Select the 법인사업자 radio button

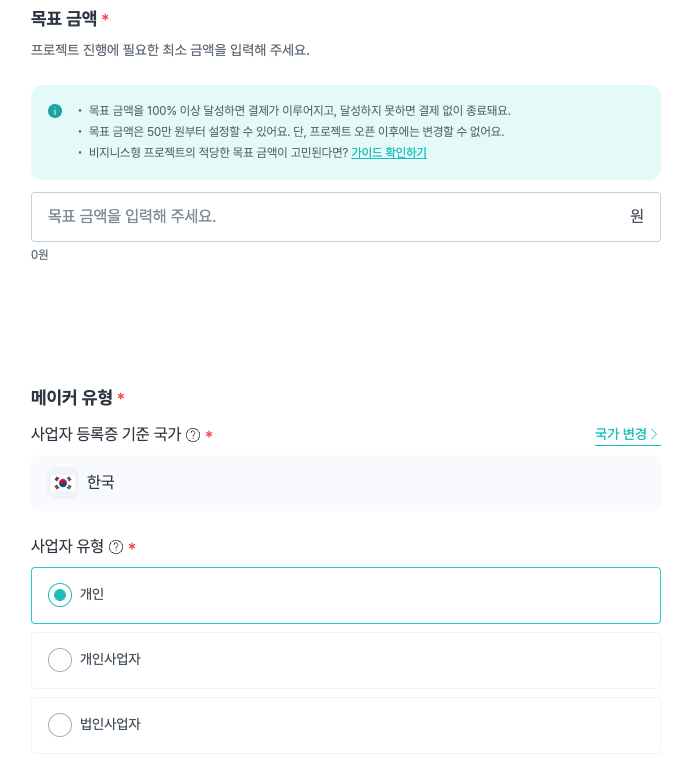60,725
